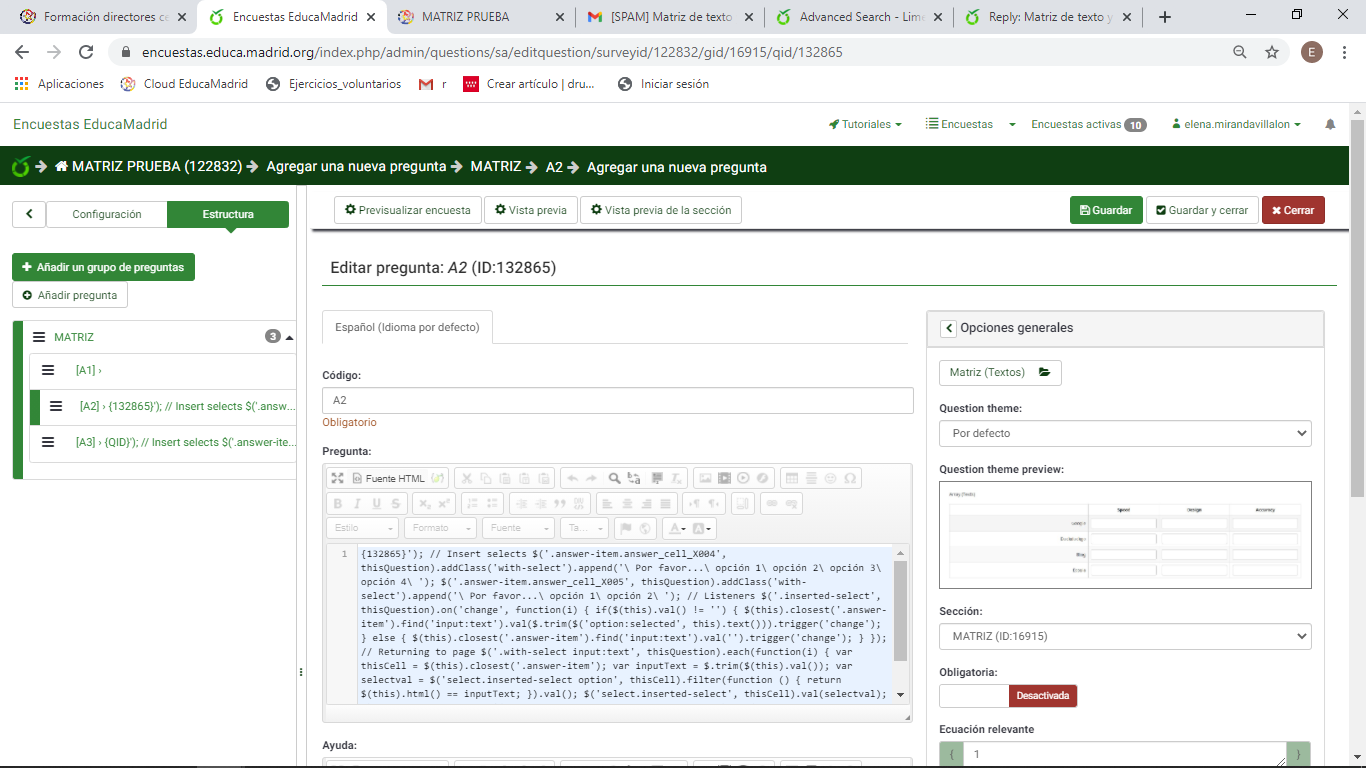The height and width of the screenshot is (768, 1366).
Task: Toggle Underline formatting in editor
Action: pos(376,503)
